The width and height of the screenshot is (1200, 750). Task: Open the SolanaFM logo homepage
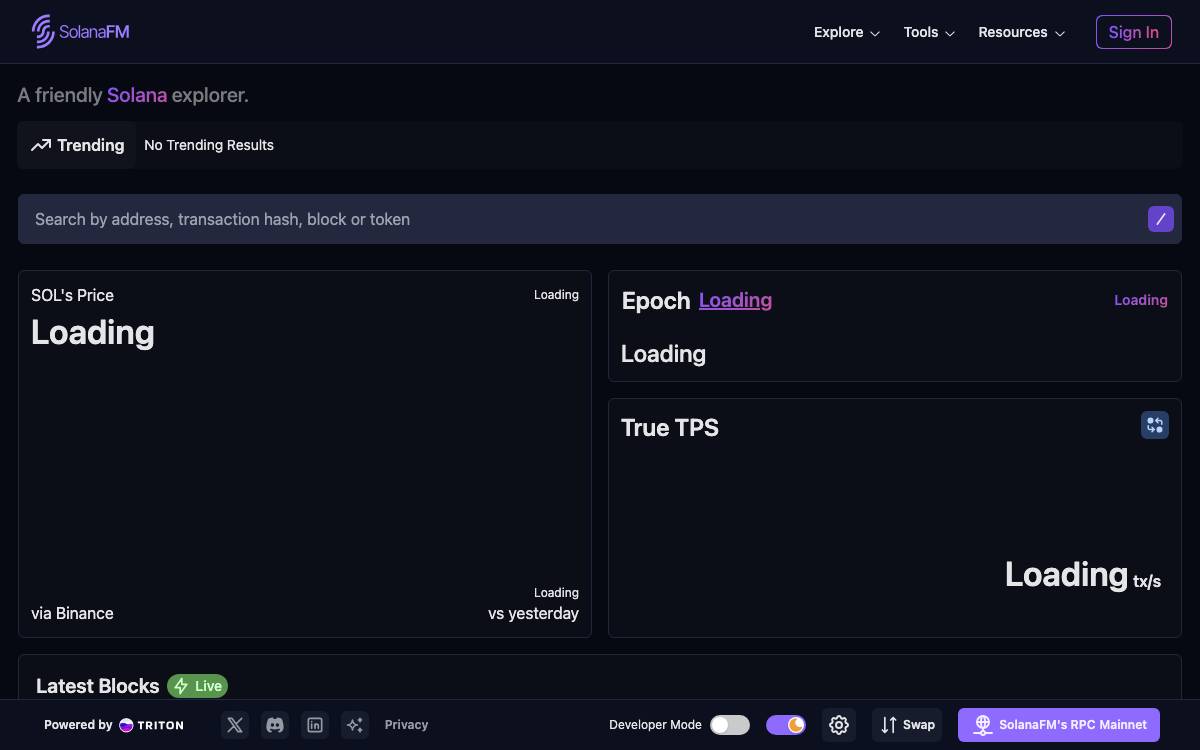(x=80, y=32)
